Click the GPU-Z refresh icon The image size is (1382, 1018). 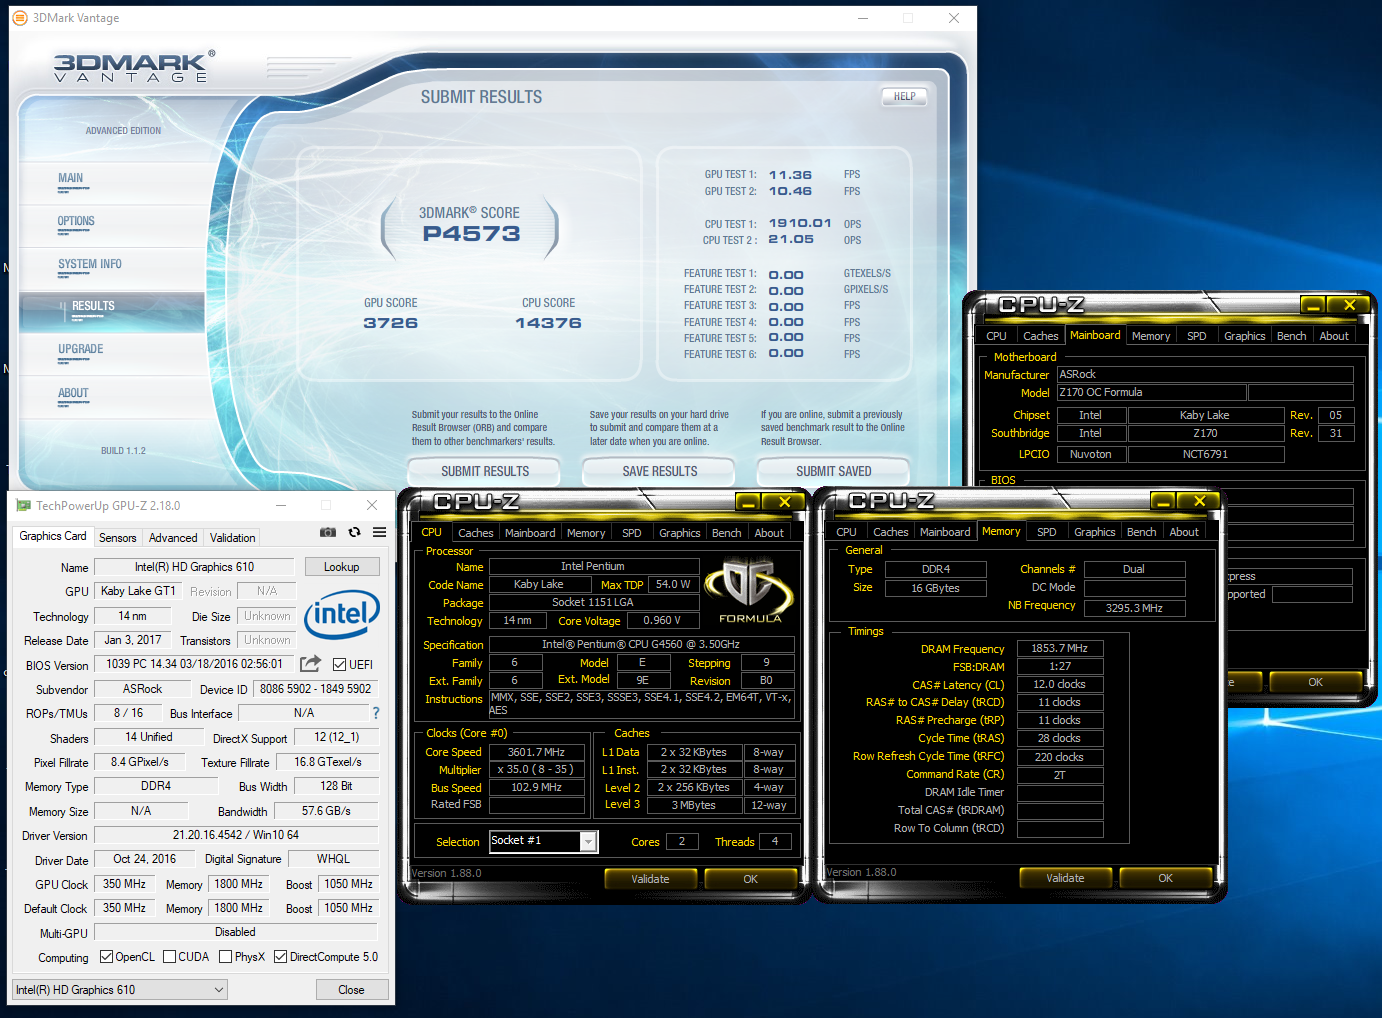[354, 533]
